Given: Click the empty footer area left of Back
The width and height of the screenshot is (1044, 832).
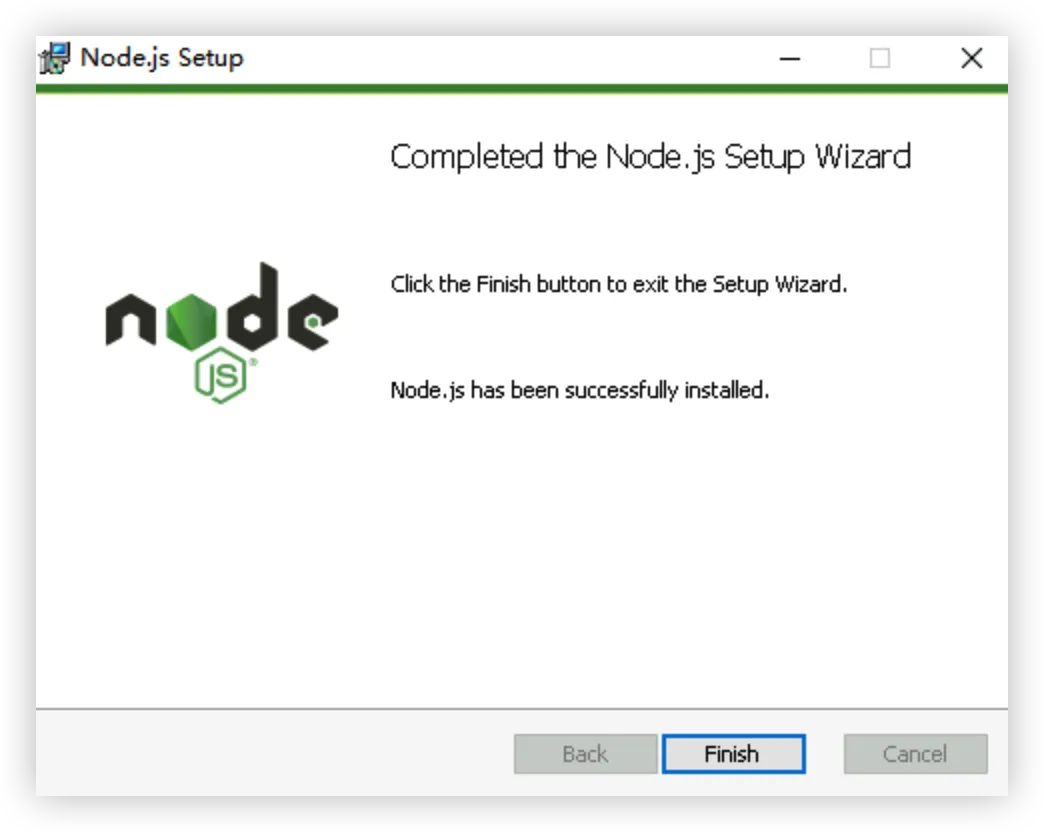Looking at the screenshot, I should 274,754.
